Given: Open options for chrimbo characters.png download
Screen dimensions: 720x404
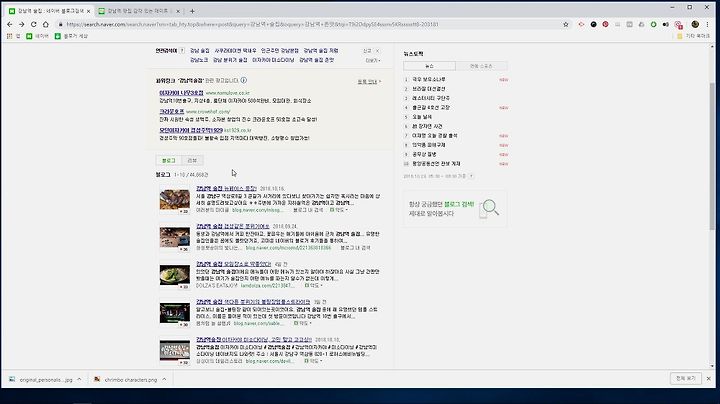Looking at the screenshot, I should (x=164, y=379).
